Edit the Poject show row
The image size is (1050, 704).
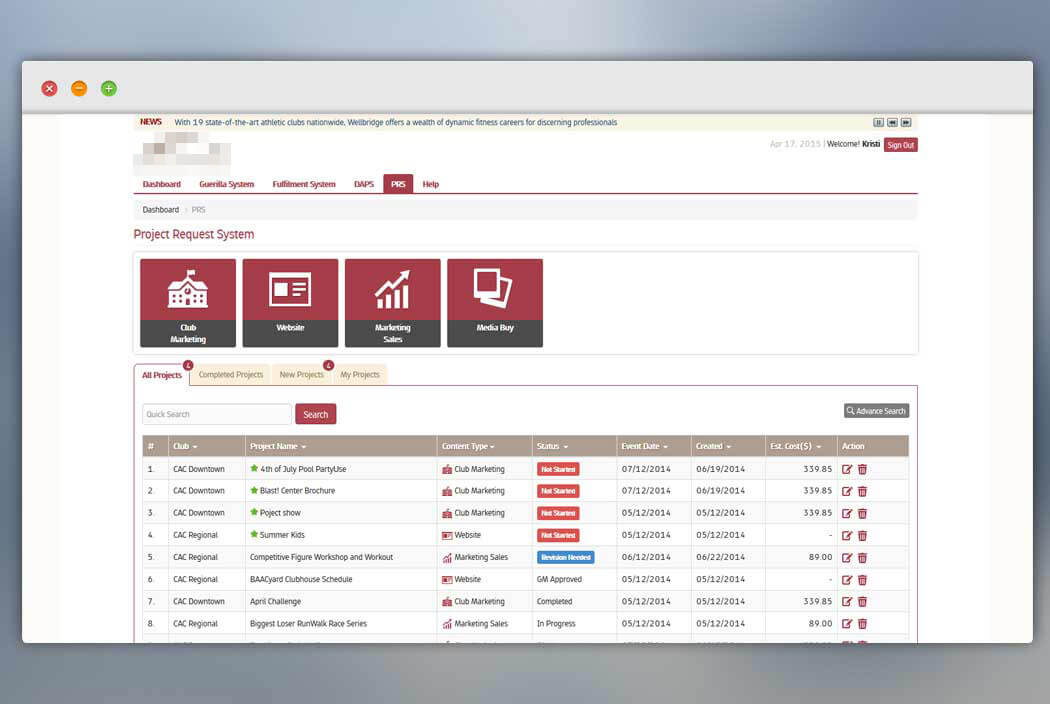[847, 514]
